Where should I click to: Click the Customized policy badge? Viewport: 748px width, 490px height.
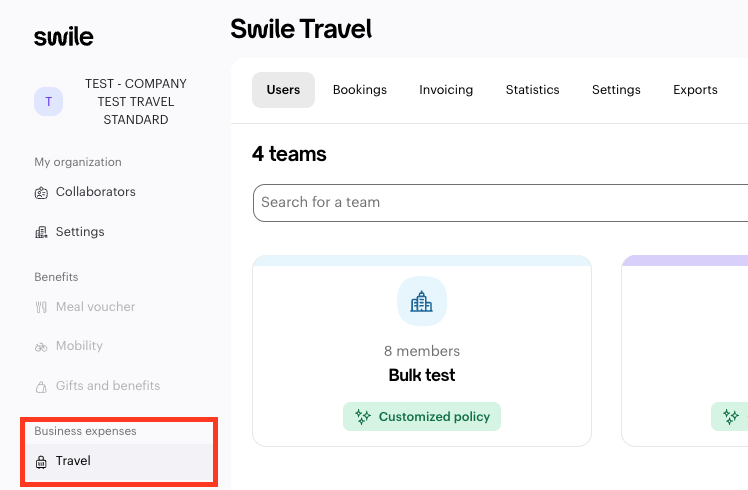pos(422,417)
